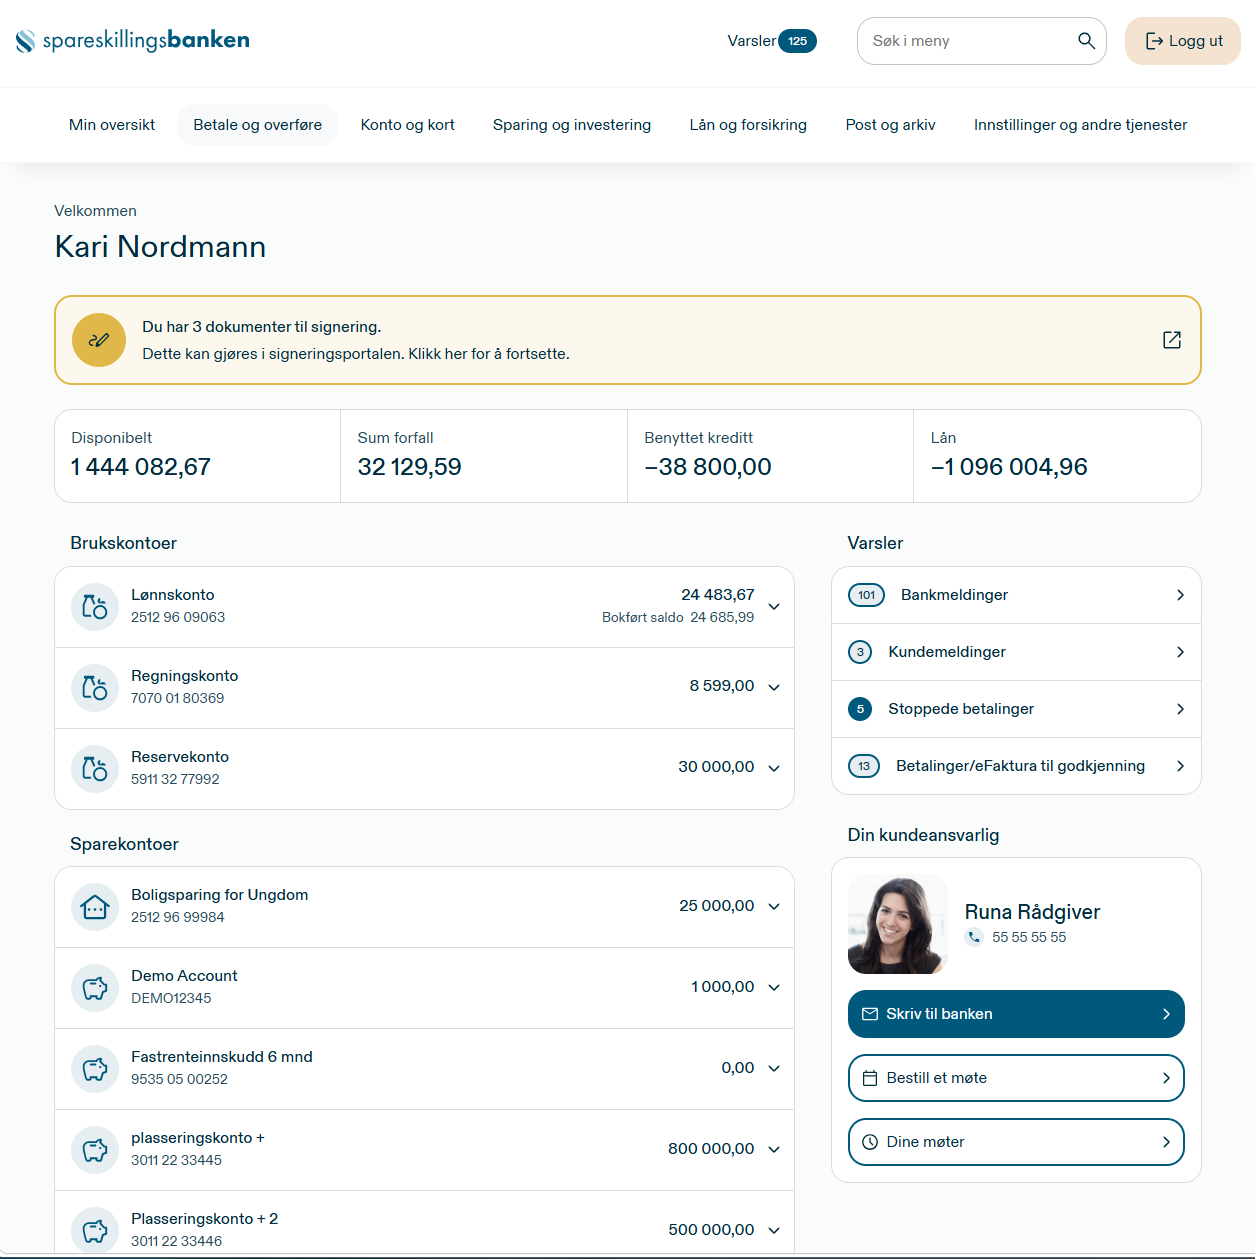Click Runa Rådgiver's profile photo

click(897, 924)
